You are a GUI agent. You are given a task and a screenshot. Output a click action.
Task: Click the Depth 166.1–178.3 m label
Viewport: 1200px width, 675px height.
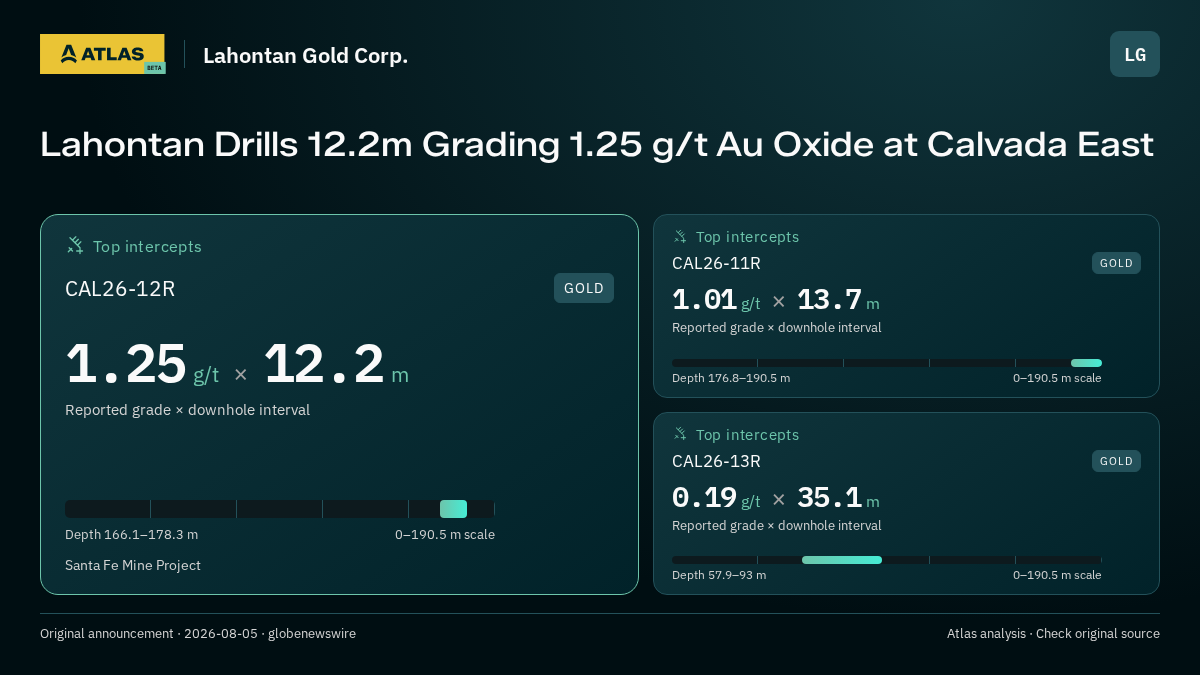coord(131,535)
